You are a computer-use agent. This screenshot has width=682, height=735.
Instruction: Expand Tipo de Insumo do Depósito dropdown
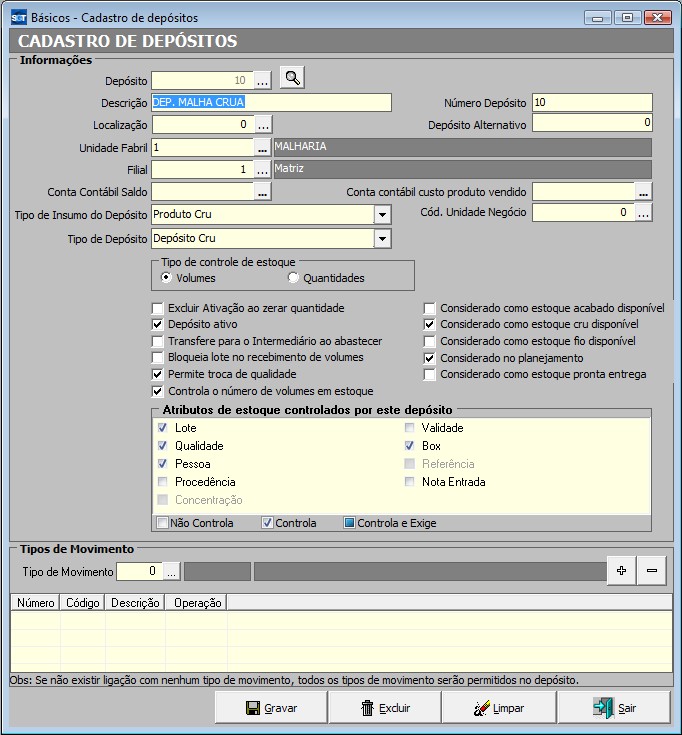click(382, 214)
